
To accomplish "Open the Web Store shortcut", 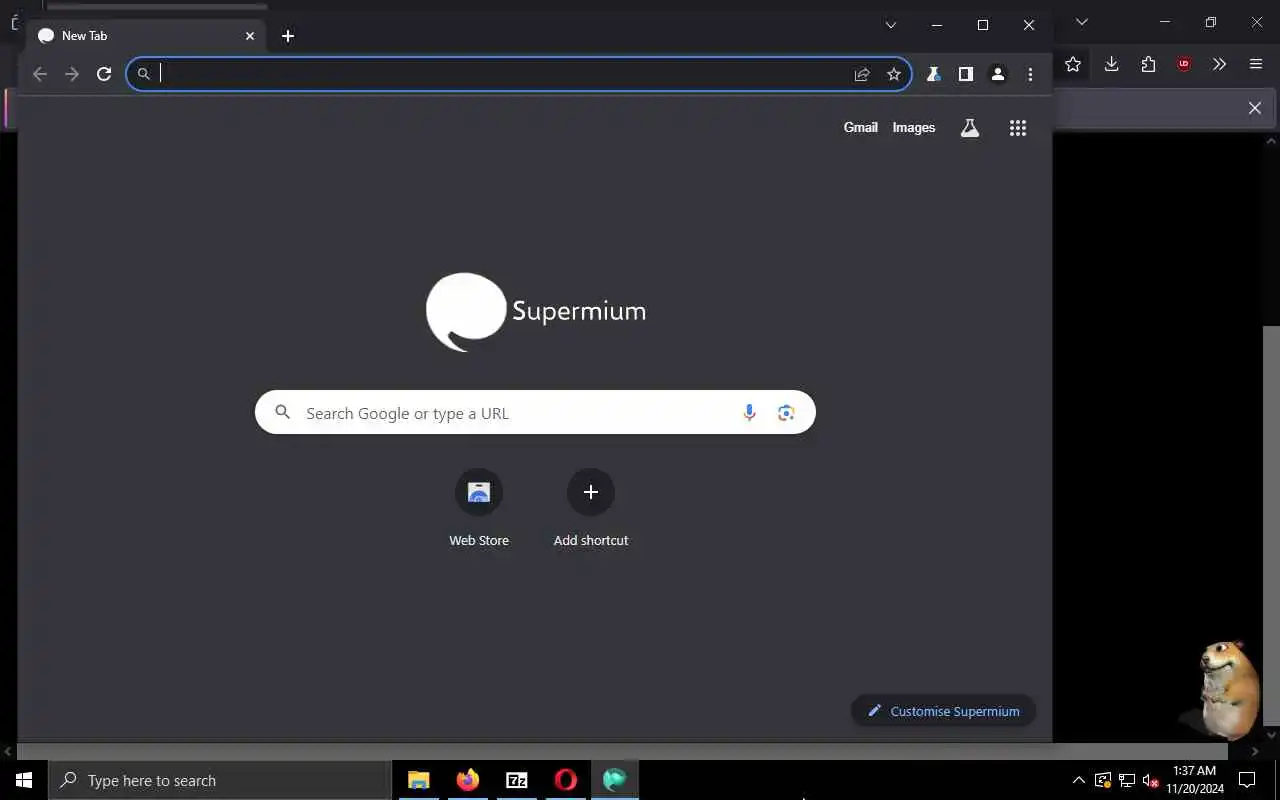I will point(479,508).
